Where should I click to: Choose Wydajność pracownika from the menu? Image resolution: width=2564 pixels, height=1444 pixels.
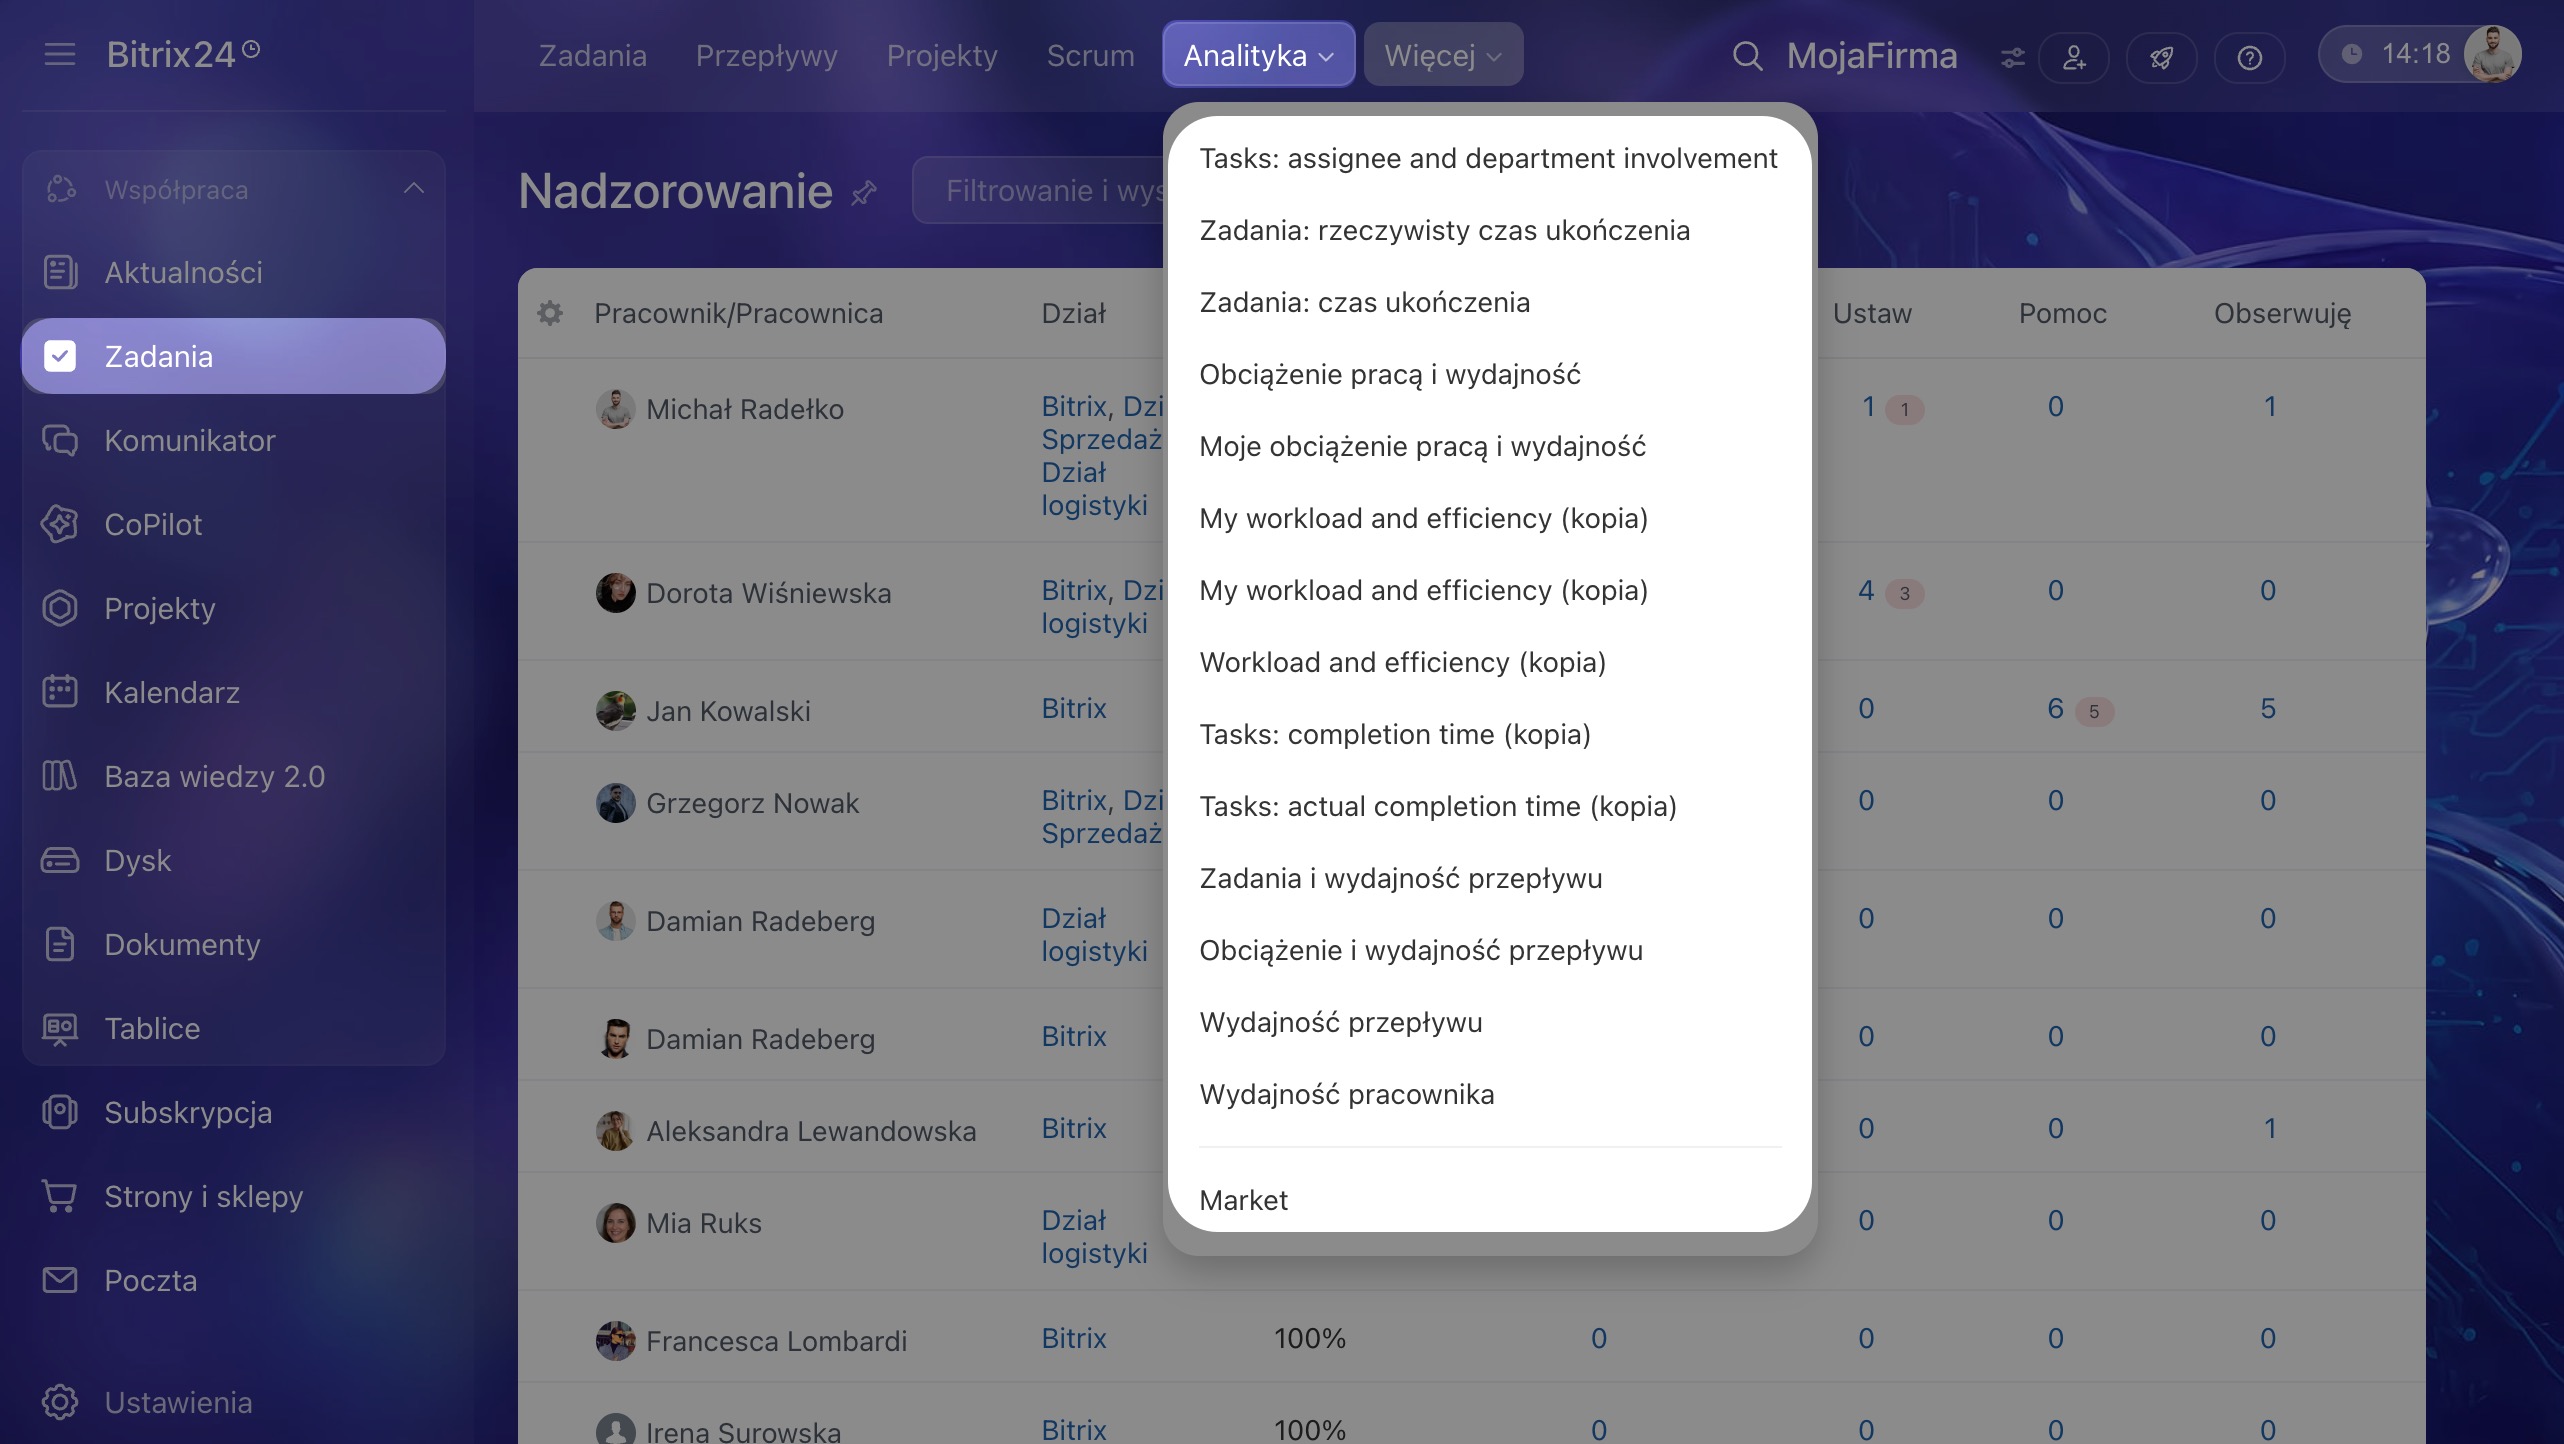[1347, 1094]
